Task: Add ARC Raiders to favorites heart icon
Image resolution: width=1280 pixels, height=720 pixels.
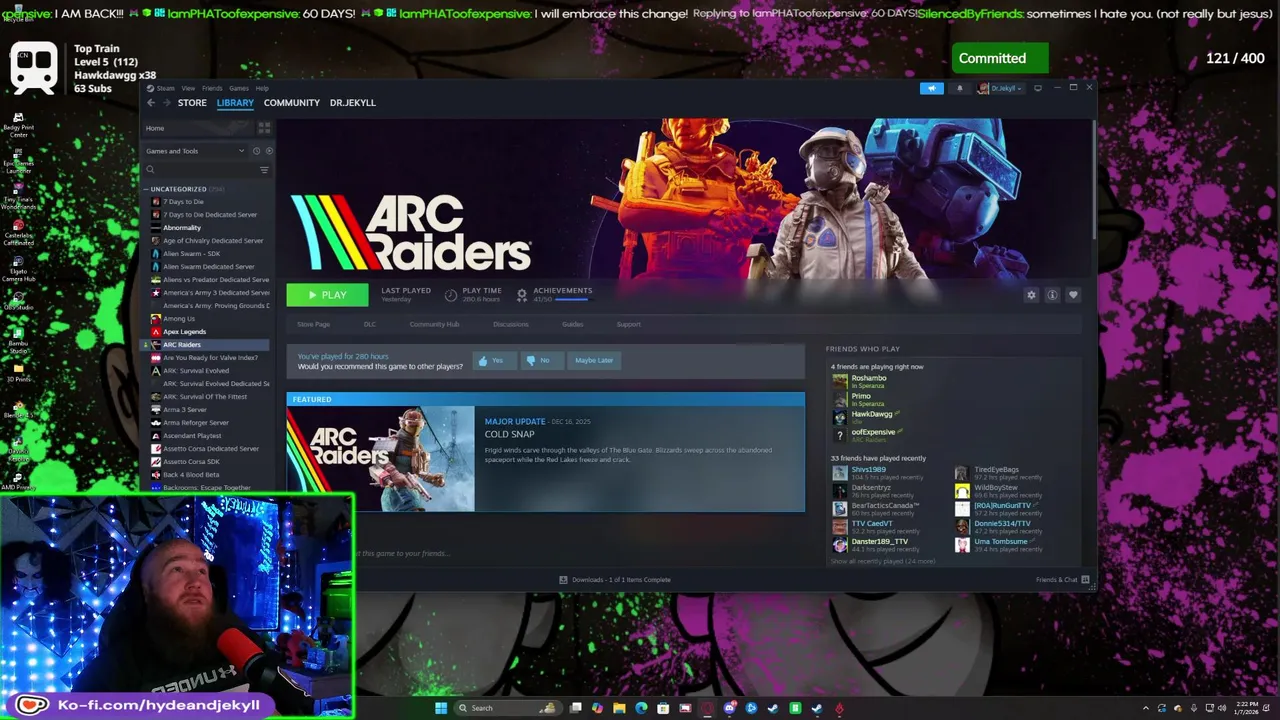Action: pyautogui.click(x=1073, y=295)
